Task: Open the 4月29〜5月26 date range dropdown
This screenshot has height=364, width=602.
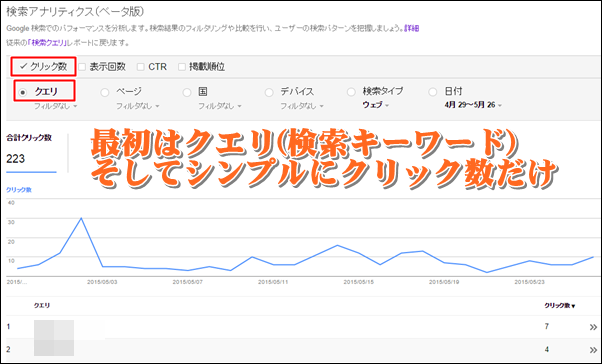Action: point(473,105)
